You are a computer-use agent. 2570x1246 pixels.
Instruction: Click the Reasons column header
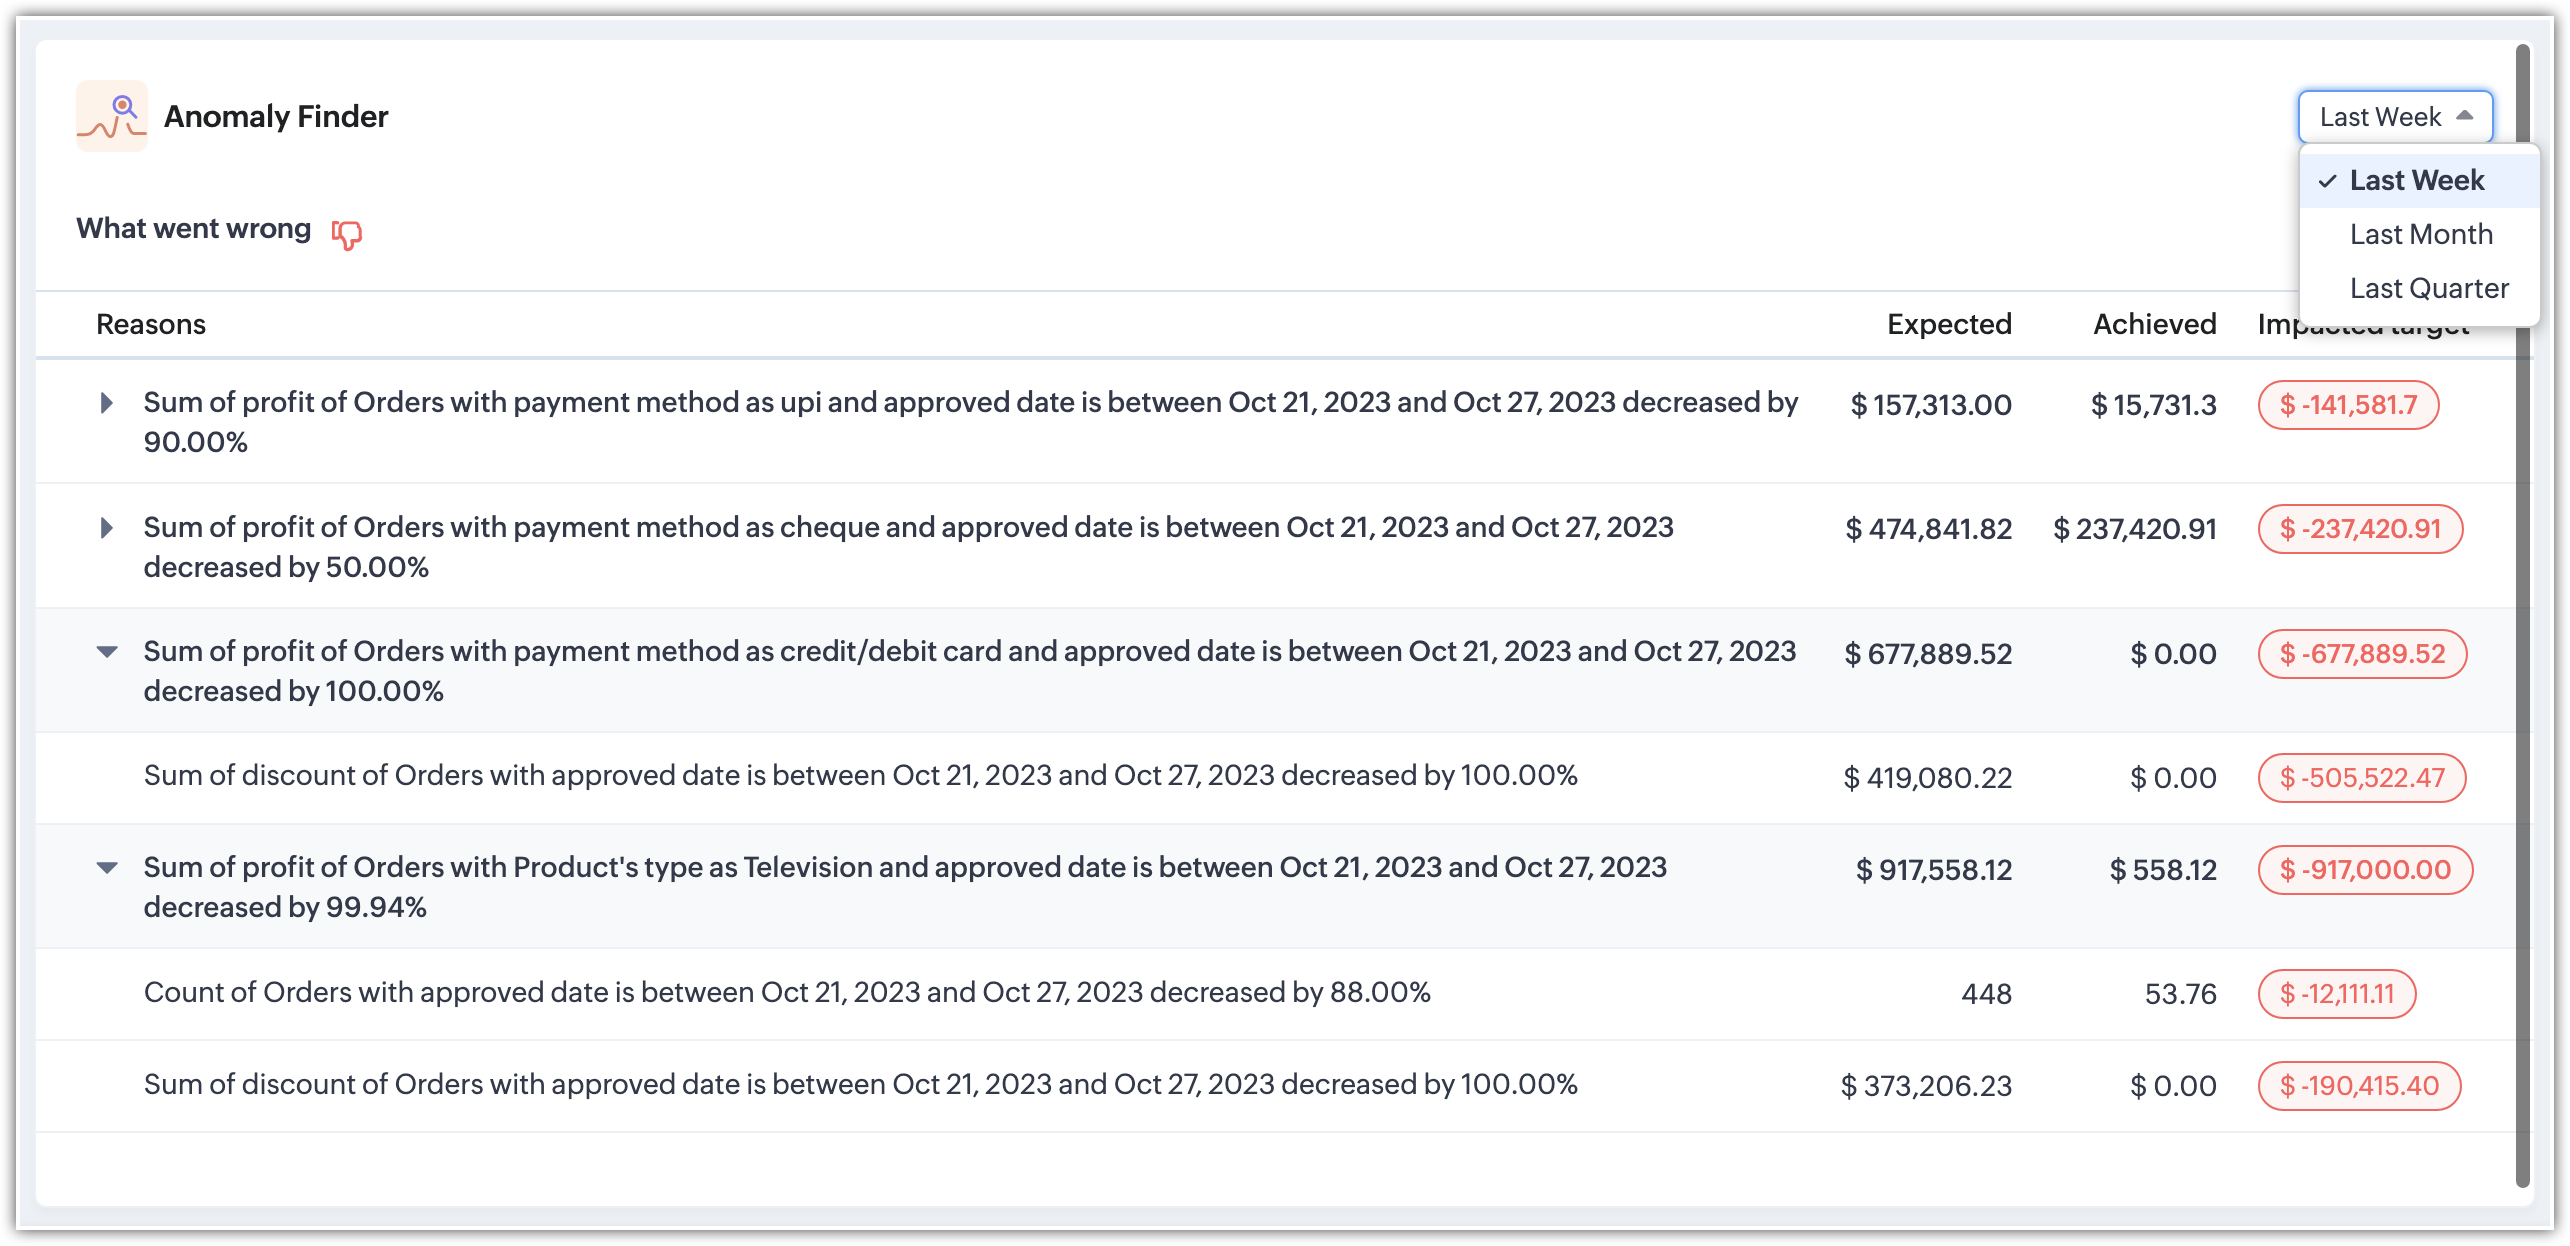[151, 324]
